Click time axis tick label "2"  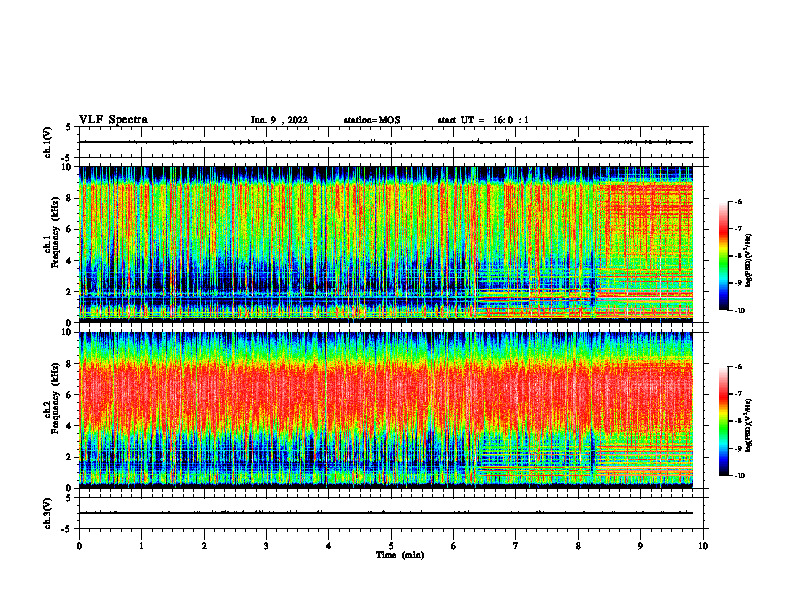(204, 546)
